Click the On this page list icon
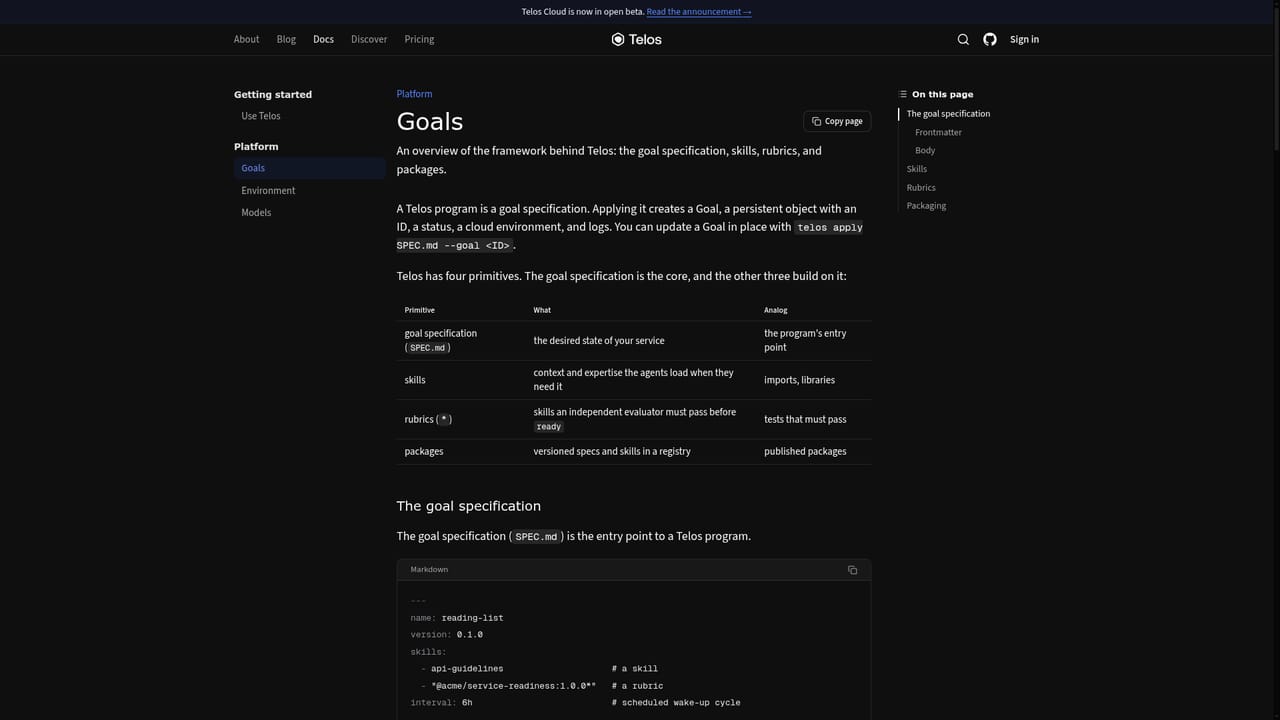The image size is (1280, 720). click(903, 94)
